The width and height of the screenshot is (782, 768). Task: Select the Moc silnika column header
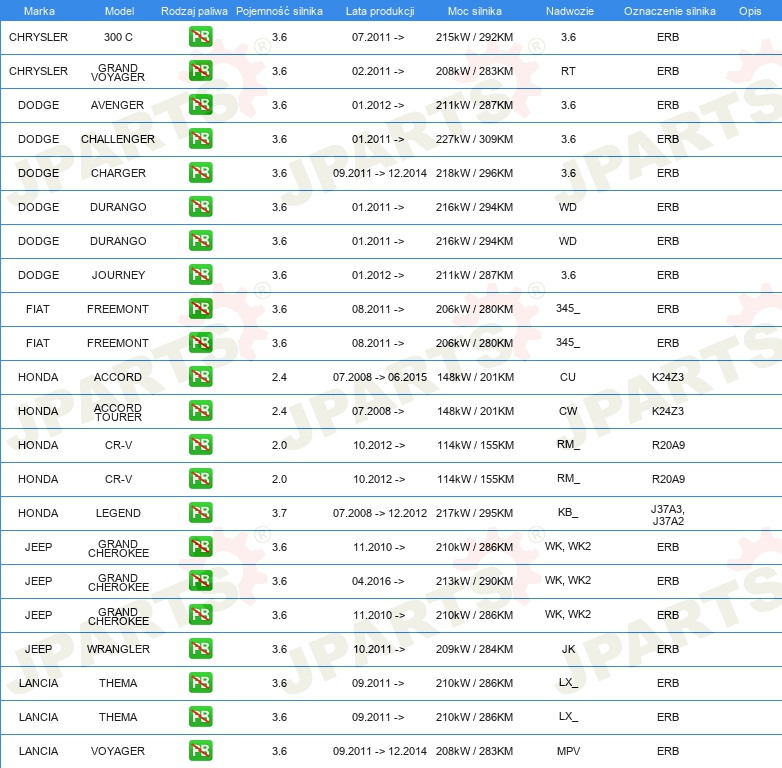click(x=475, y=10)
